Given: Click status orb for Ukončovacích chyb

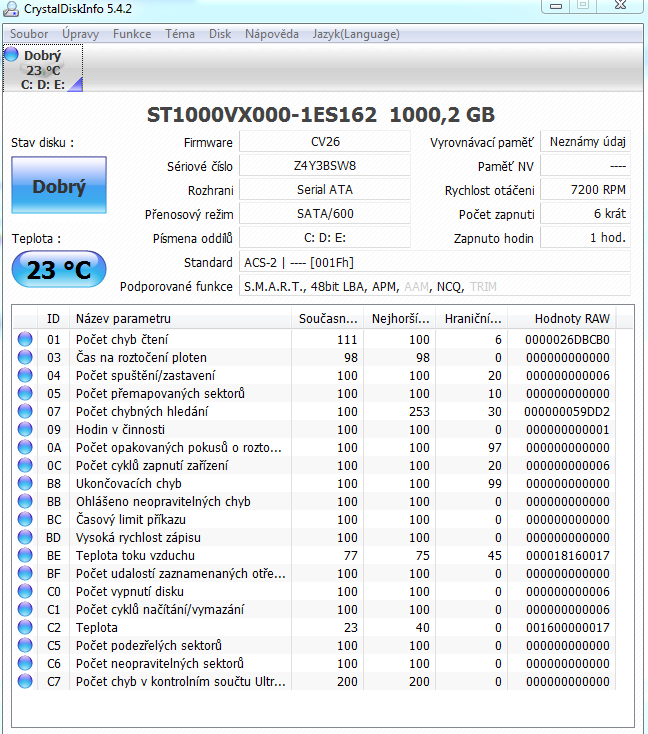Looking at the screenshot, I should tap(25, 484).
